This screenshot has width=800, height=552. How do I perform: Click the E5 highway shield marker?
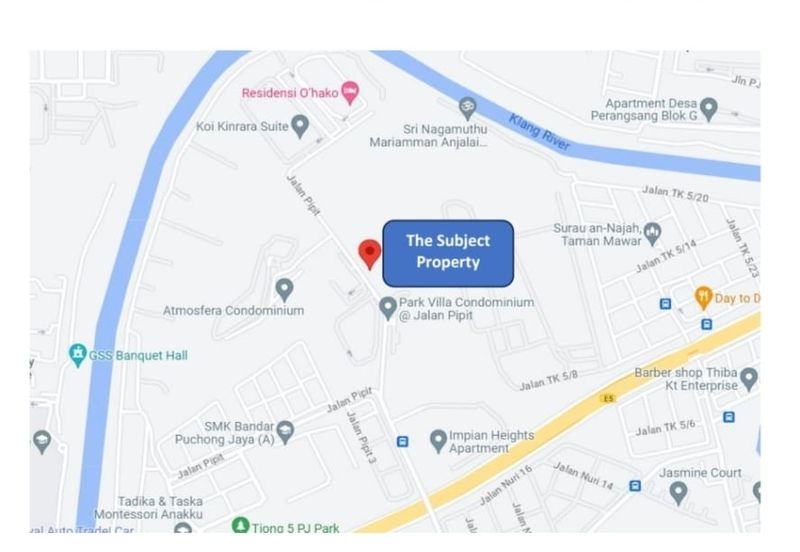click(x=608, y=398)
